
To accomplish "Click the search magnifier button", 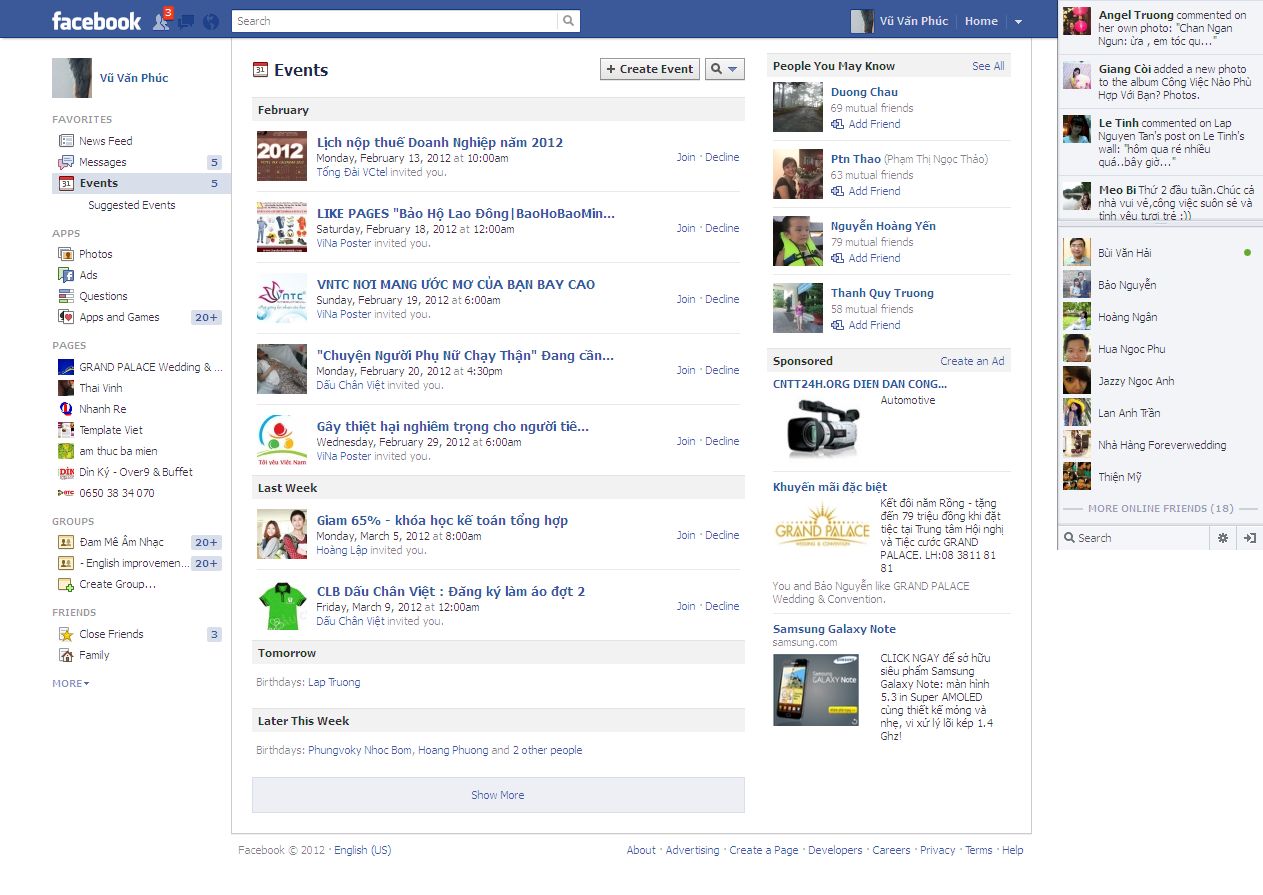I will [x=569, y=20].
